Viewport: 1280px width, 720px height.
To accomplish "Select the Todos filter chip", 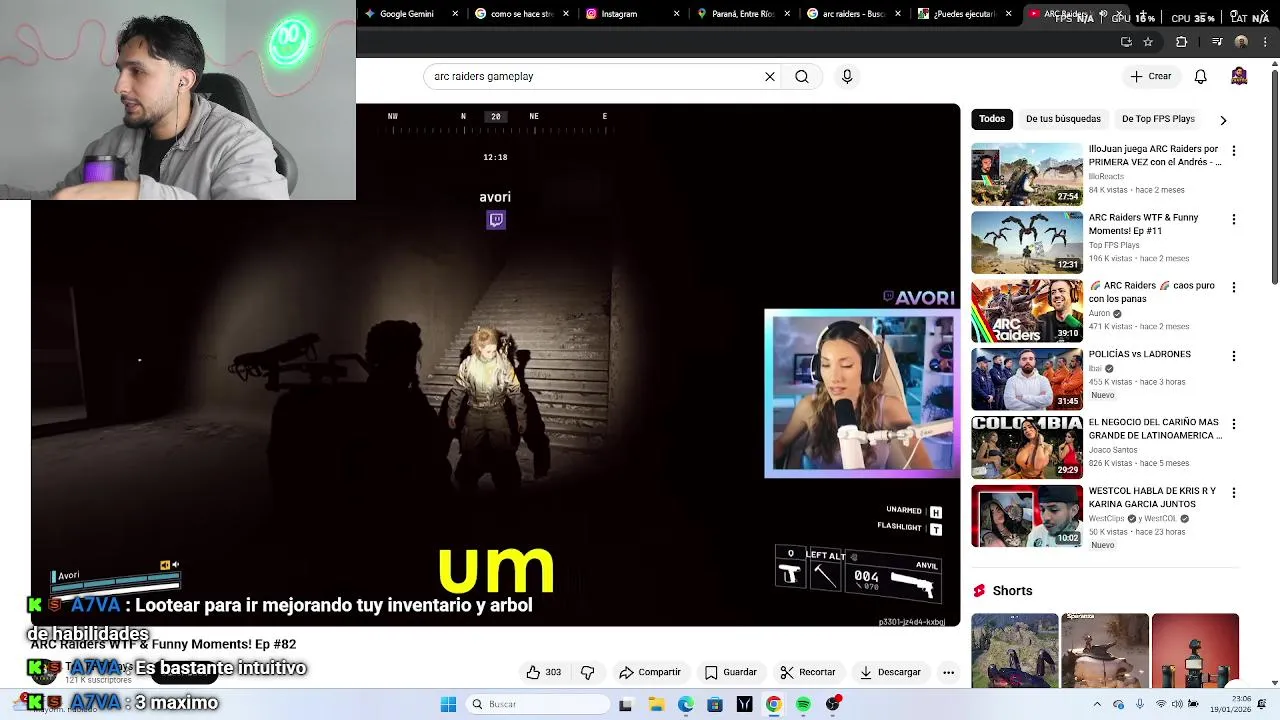I will point(992,119).
